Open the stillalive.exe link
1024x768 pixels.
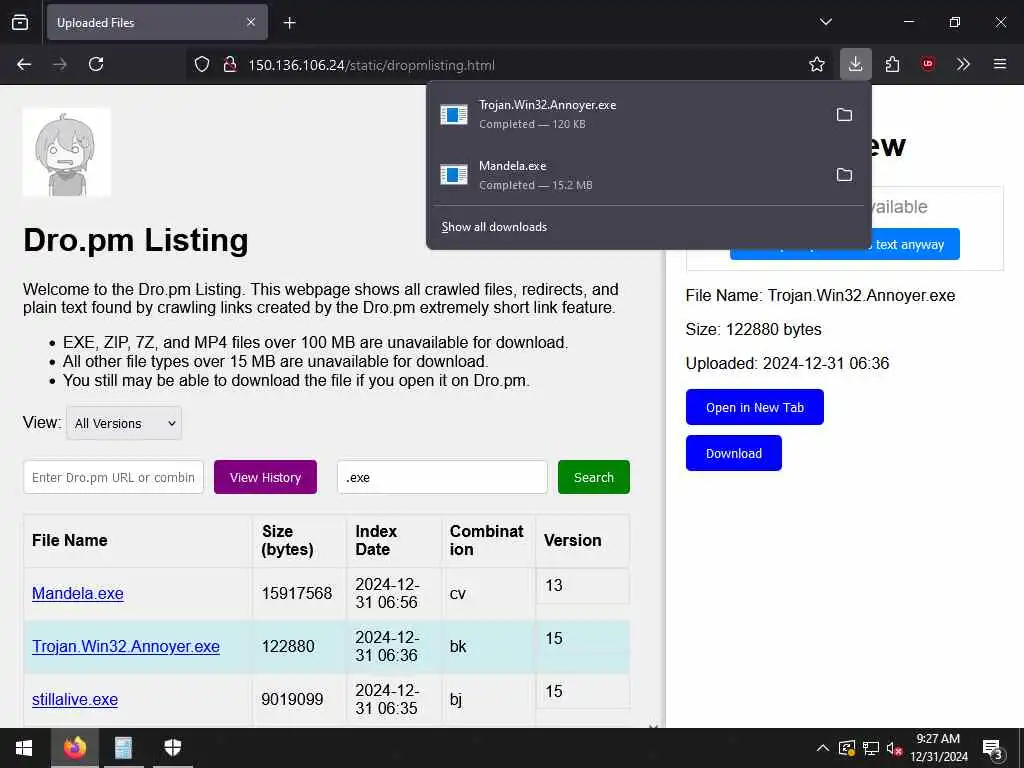tap(75, 699)
